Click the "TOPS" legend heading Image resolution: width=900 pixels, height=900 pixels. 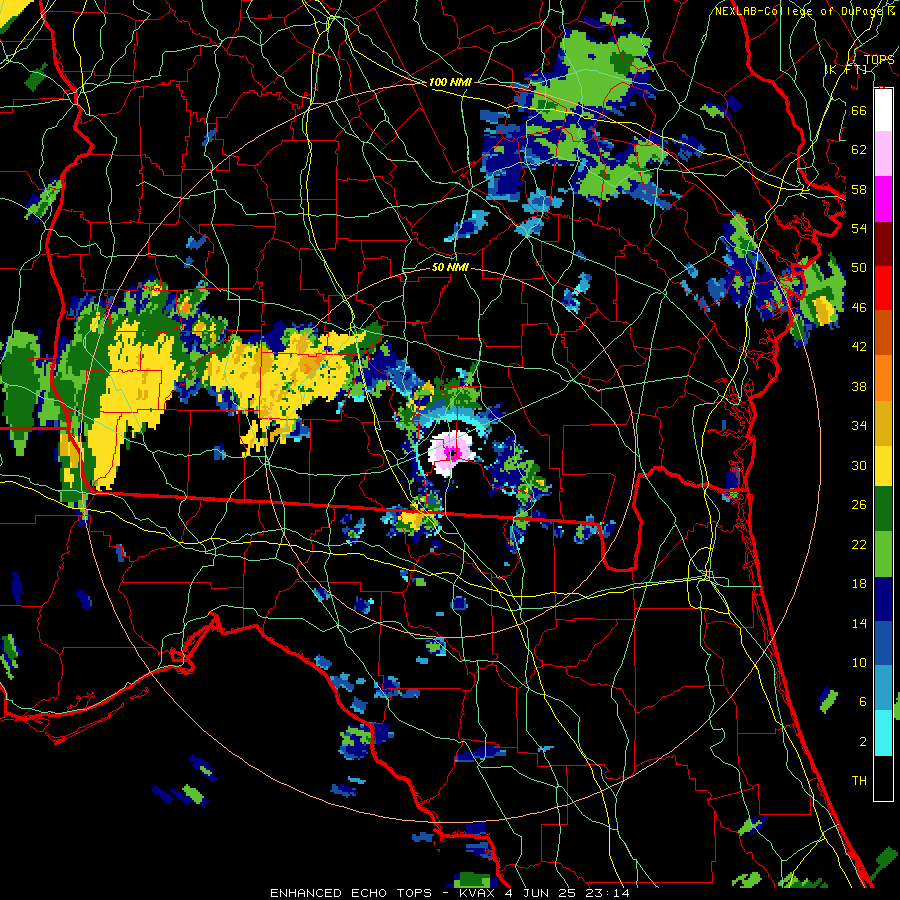[879, 60]
